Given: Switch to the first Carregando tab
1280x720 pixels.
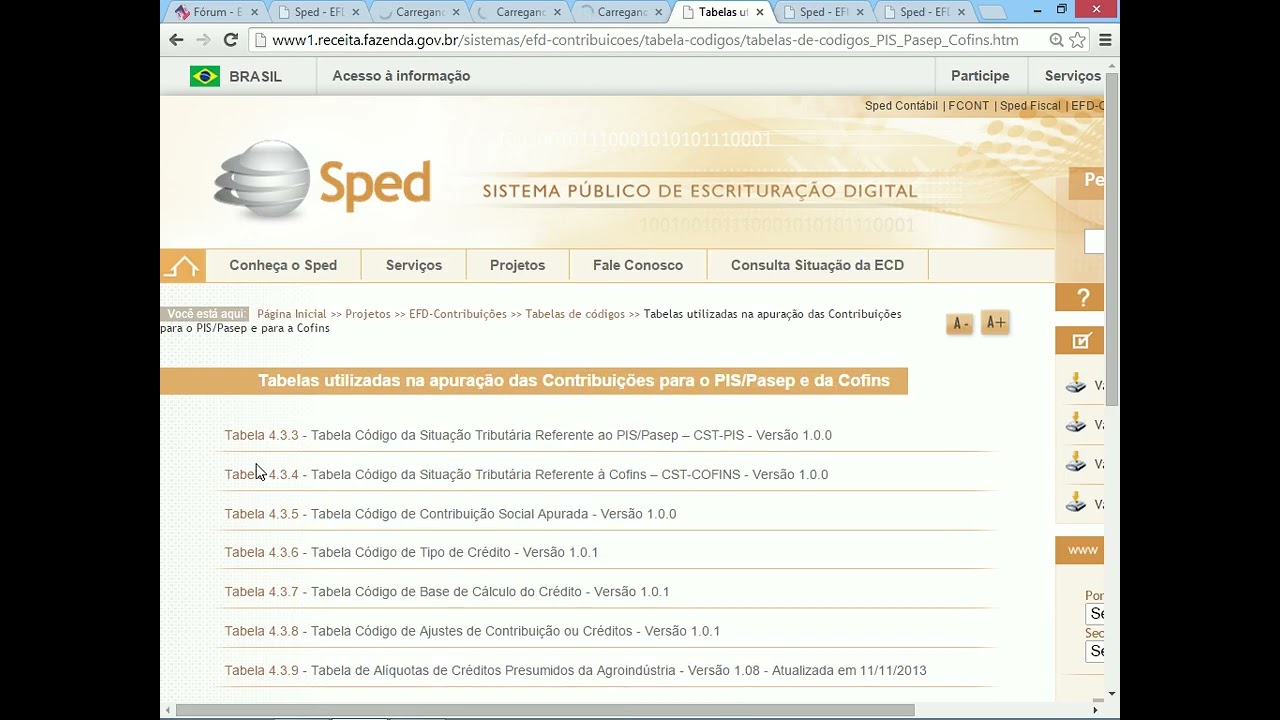Looking at the screenshot, I should coord(419,12).
